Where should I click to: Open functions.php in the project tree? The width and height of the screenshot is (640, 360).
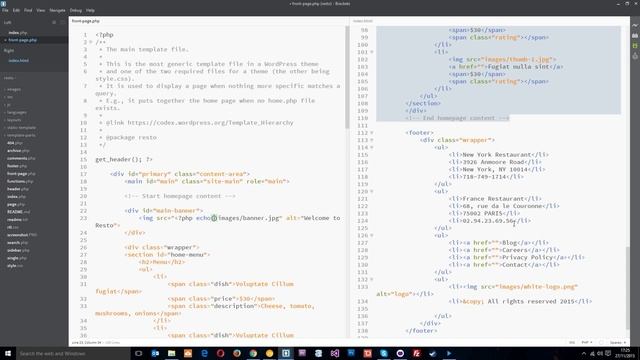20,181
